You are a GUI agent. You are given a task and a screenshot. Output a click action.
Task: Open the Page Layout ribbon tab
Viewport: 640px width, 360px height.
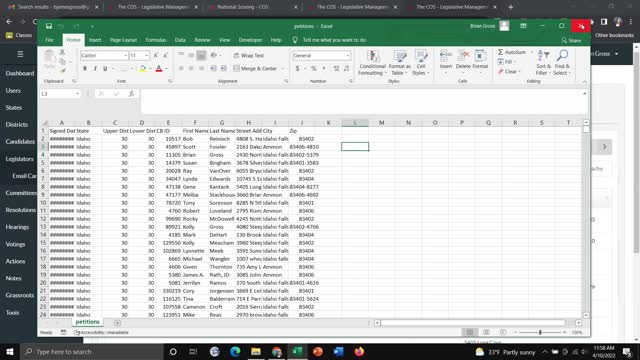[123, 40]
